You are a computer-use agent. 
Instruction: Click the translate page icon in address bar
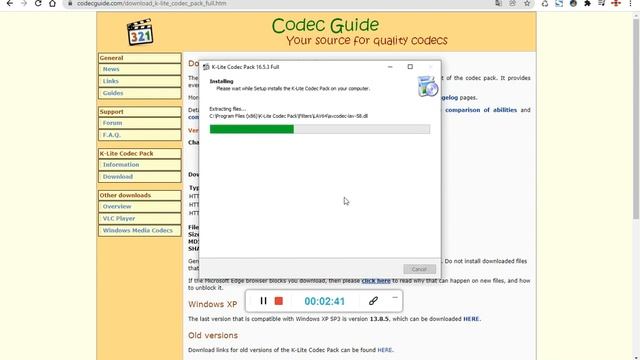(x=498, y=3)
